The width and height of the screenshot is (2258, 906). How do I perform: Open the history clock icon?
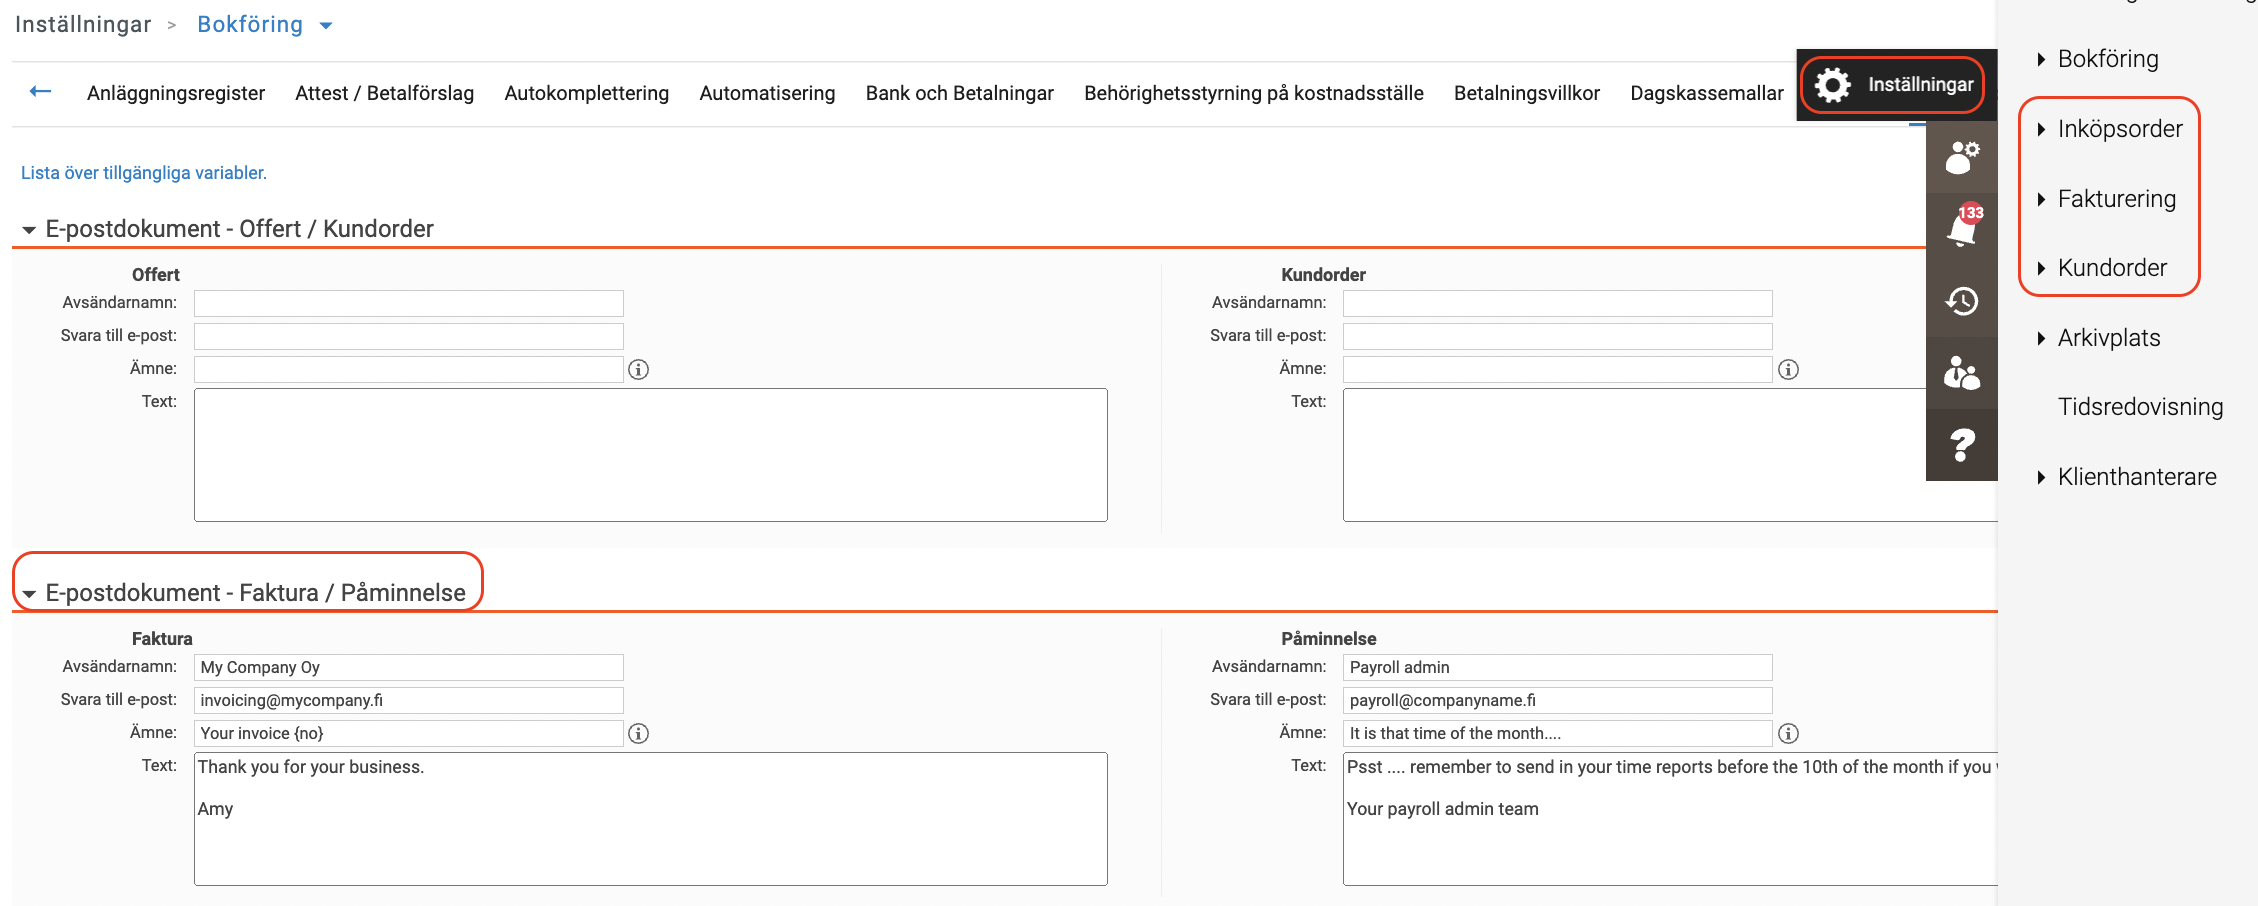[1961, 300]
